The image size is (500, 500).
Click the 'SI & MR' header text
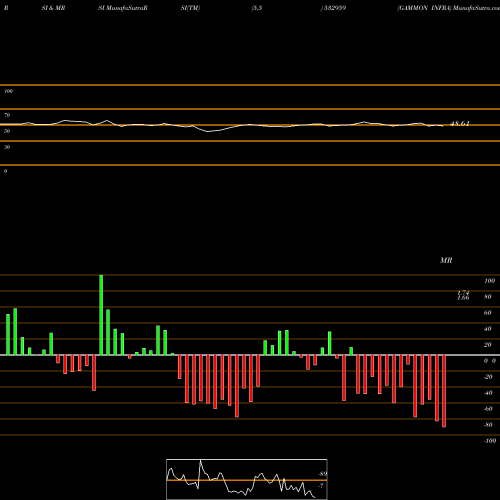coord(53,8)
